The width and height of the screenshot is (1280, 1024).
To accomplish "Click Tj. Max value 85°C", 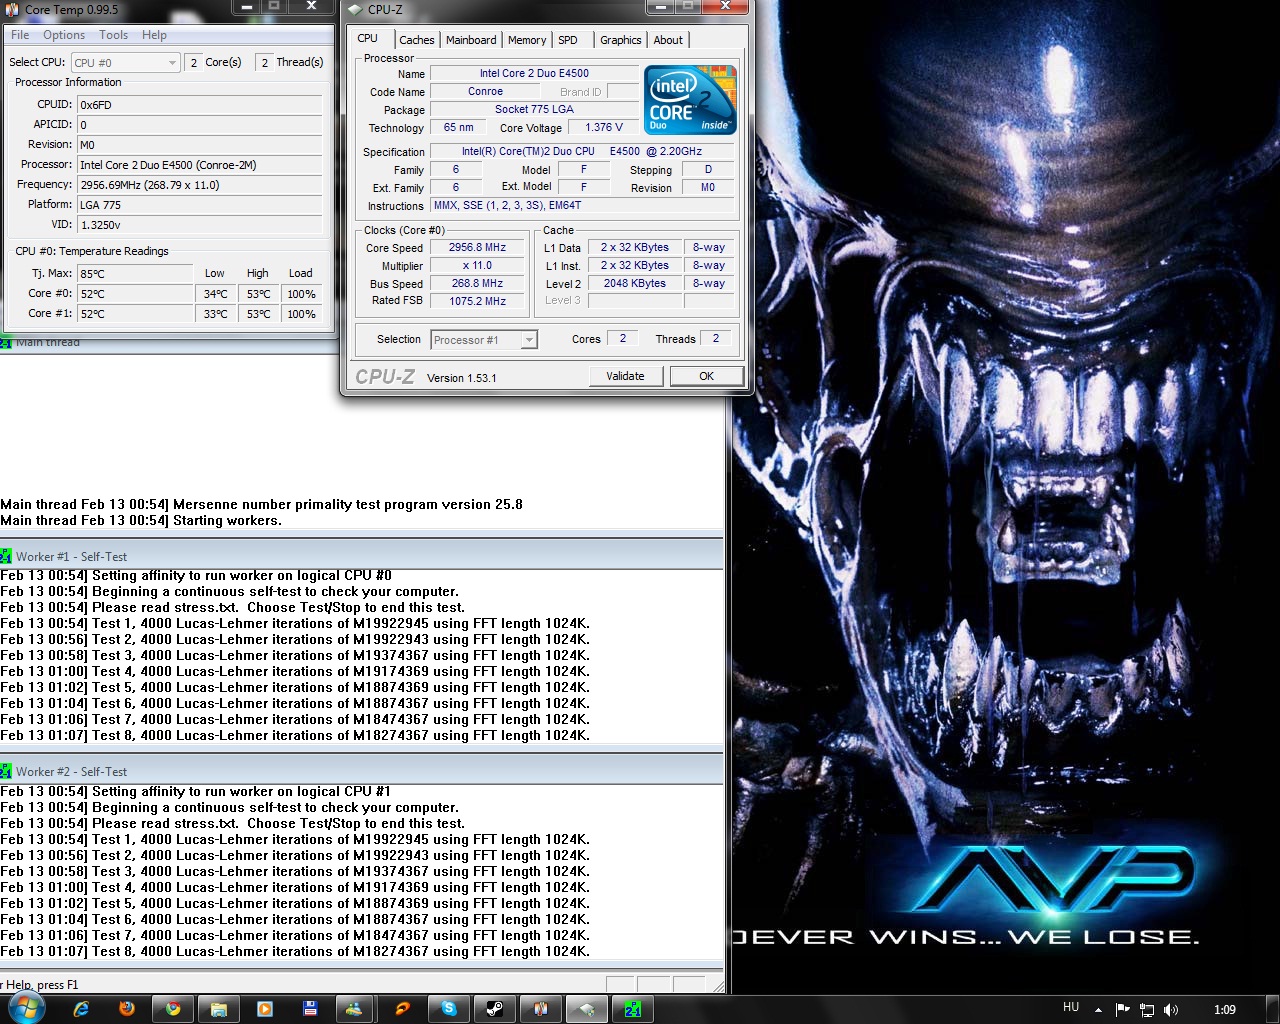I will pyautogui.click(x=134, y=274).
